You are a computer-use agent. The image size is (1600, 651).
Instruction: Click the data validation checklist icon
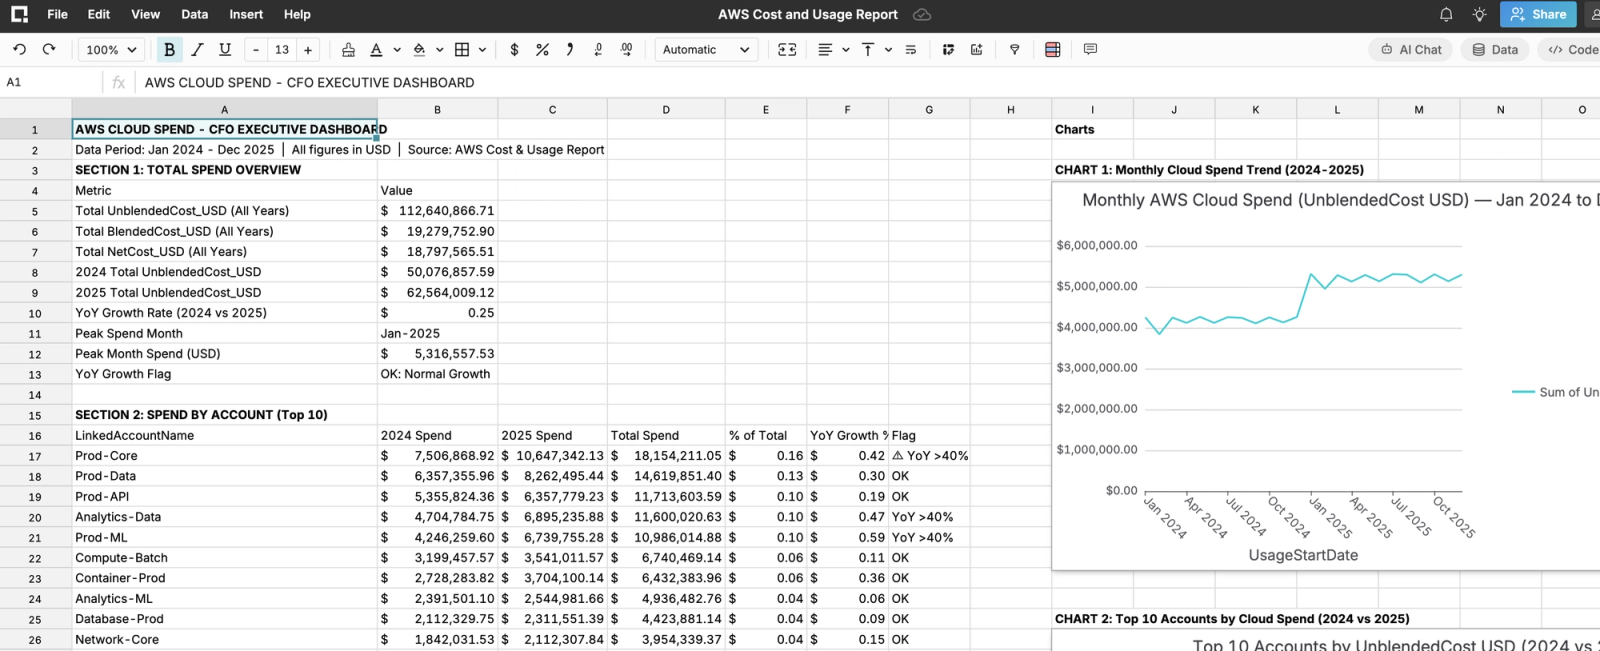tap(948, 49)
